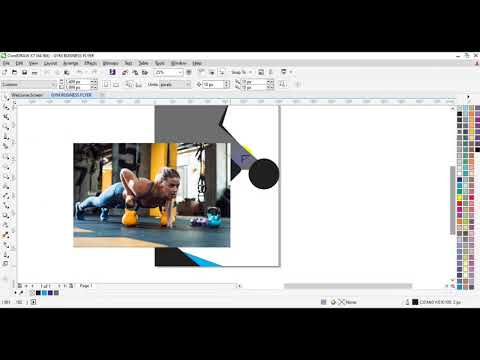Open the Options dialog icon
The height and width of the screenshot is (360, 480).
(x=261, y=72)
